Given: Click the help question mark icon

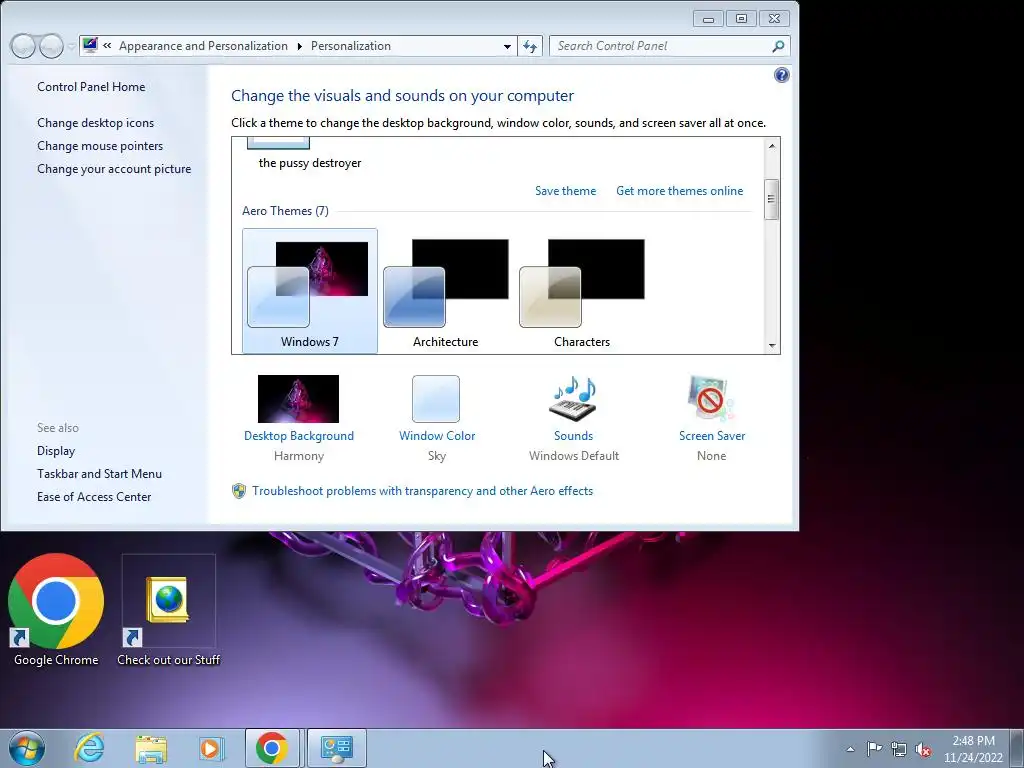Looking at the screenshot, I should click(x=781, y=75).
